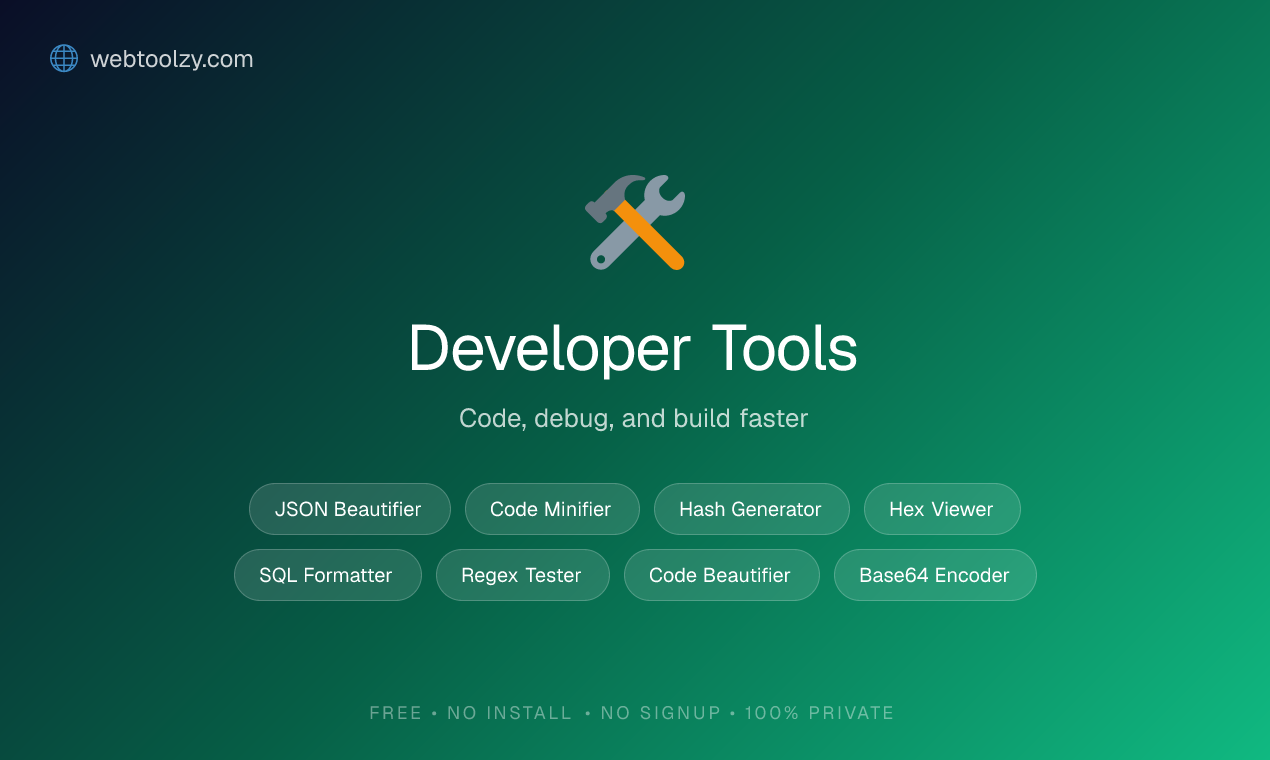
Task: Click the NO INSTALL footer text
Action: 510,713
